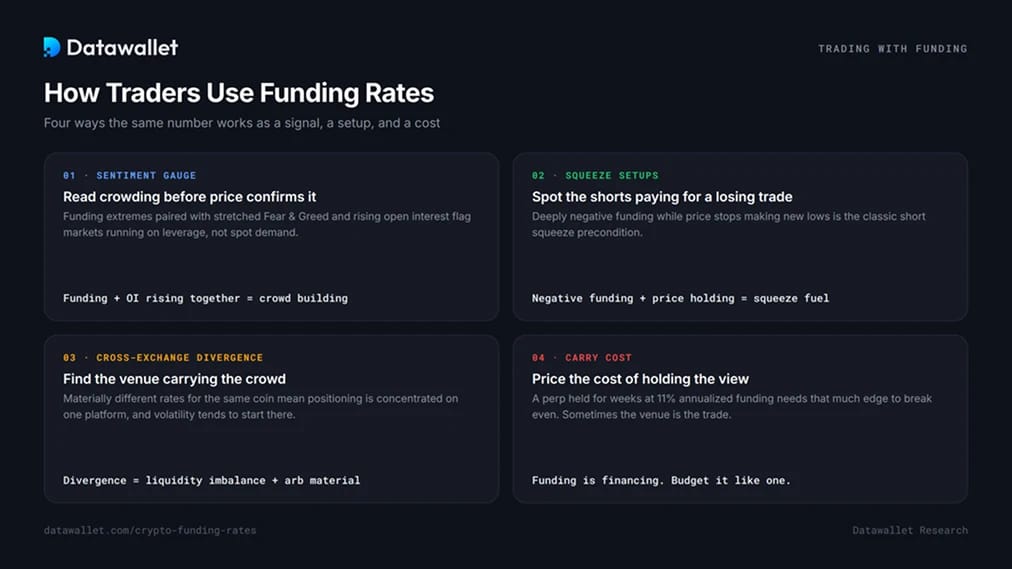Click 'Find the venue carrying the crowd' heading
The width and height of the screenshot is (1012, 569).
click(x=174, y=379)
